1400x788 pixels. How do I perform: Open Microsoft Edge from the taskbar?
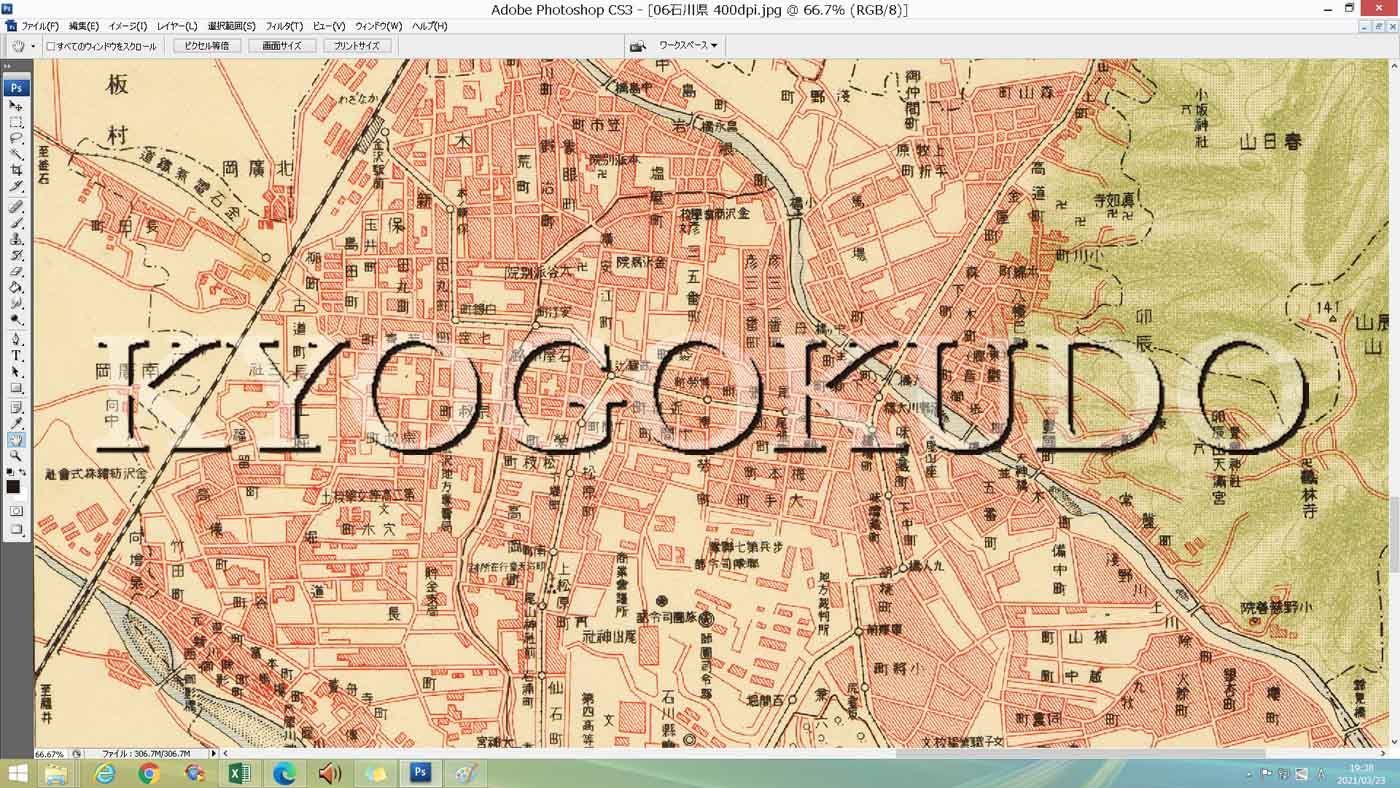tap(284, 773)
